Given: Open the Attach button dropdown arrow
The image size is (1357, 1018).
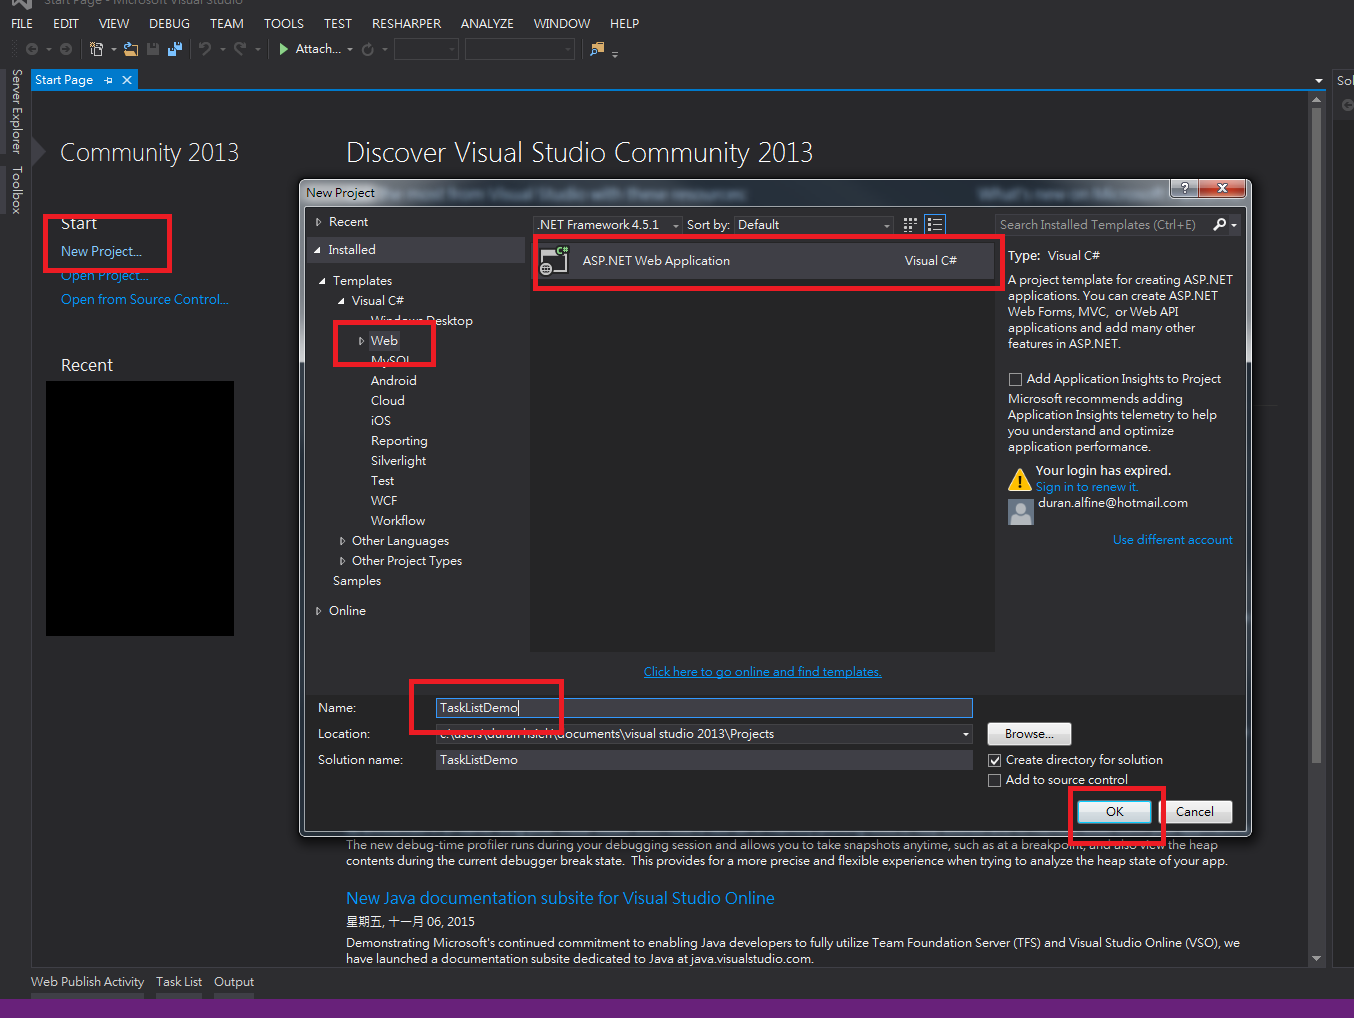Looking at the screenshot, I should point(350,49).
